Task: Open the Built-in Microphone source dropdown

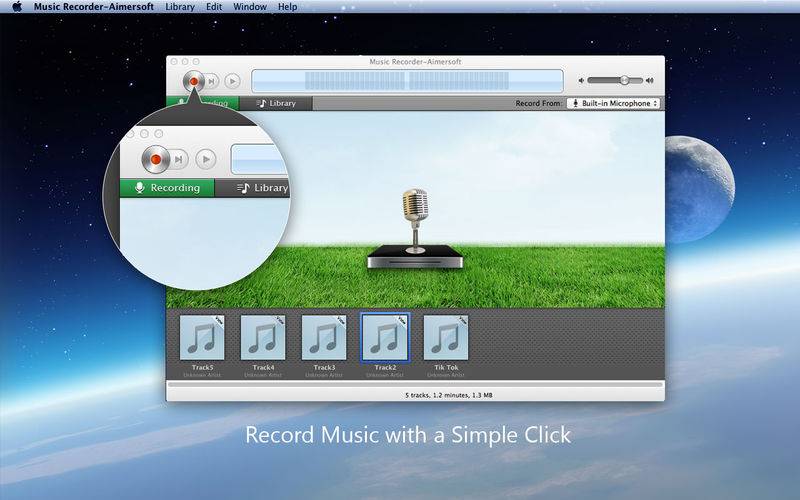Action: 614,103
